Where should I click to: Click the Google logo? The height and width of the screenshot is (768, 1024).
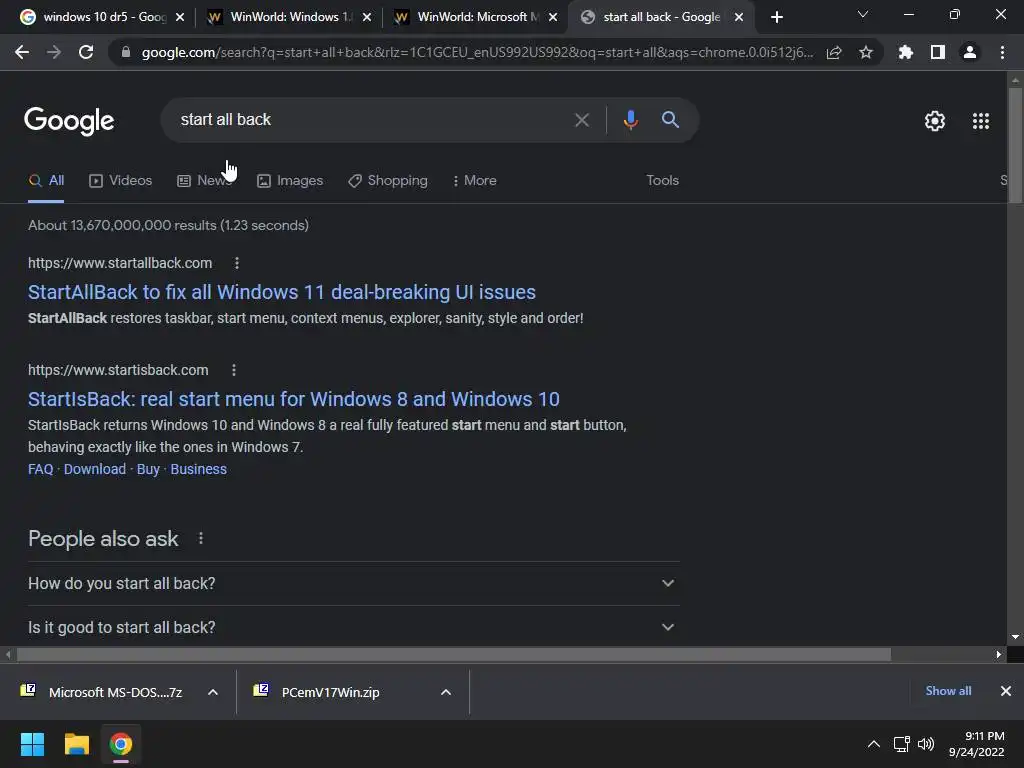pyautogui.click(x=69, y=121)
